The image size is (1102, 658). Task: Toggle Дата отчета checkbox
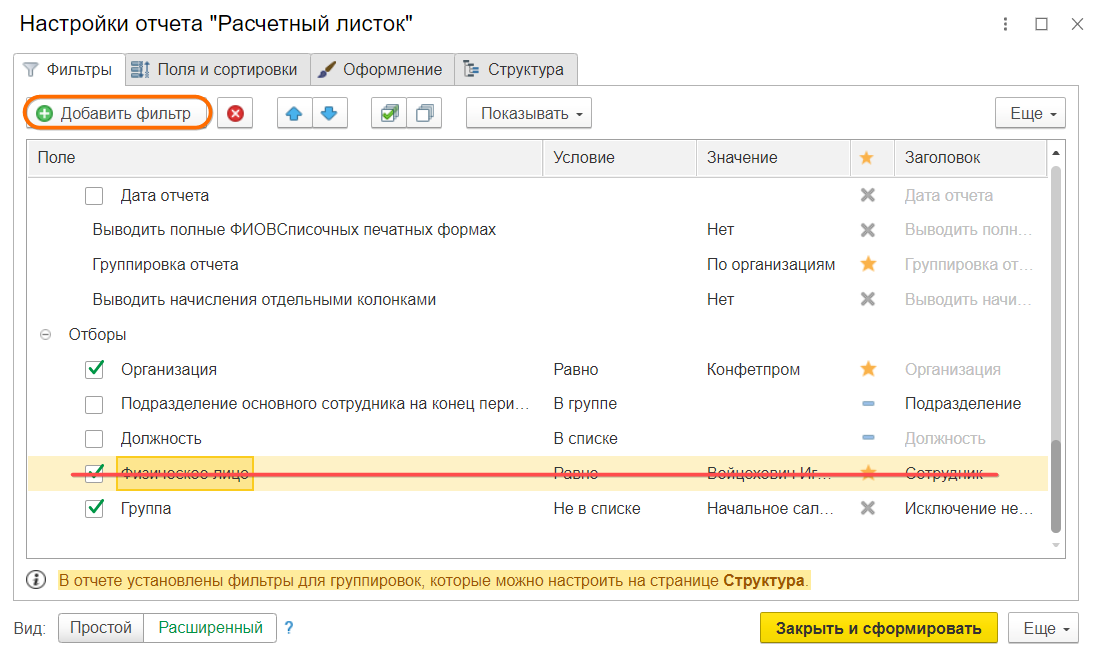click(94, 195)
